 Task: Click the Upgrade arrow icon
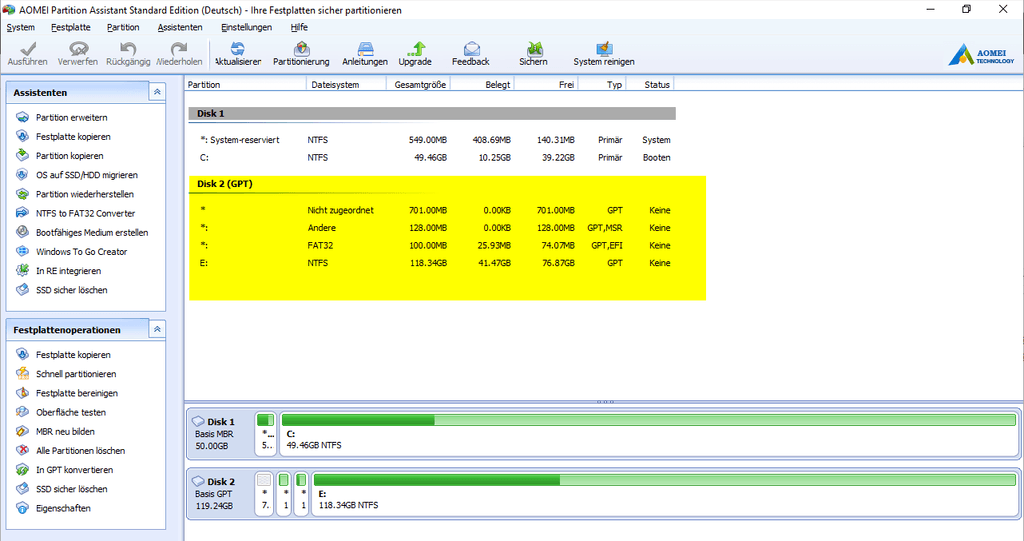[x=415, y=49]
